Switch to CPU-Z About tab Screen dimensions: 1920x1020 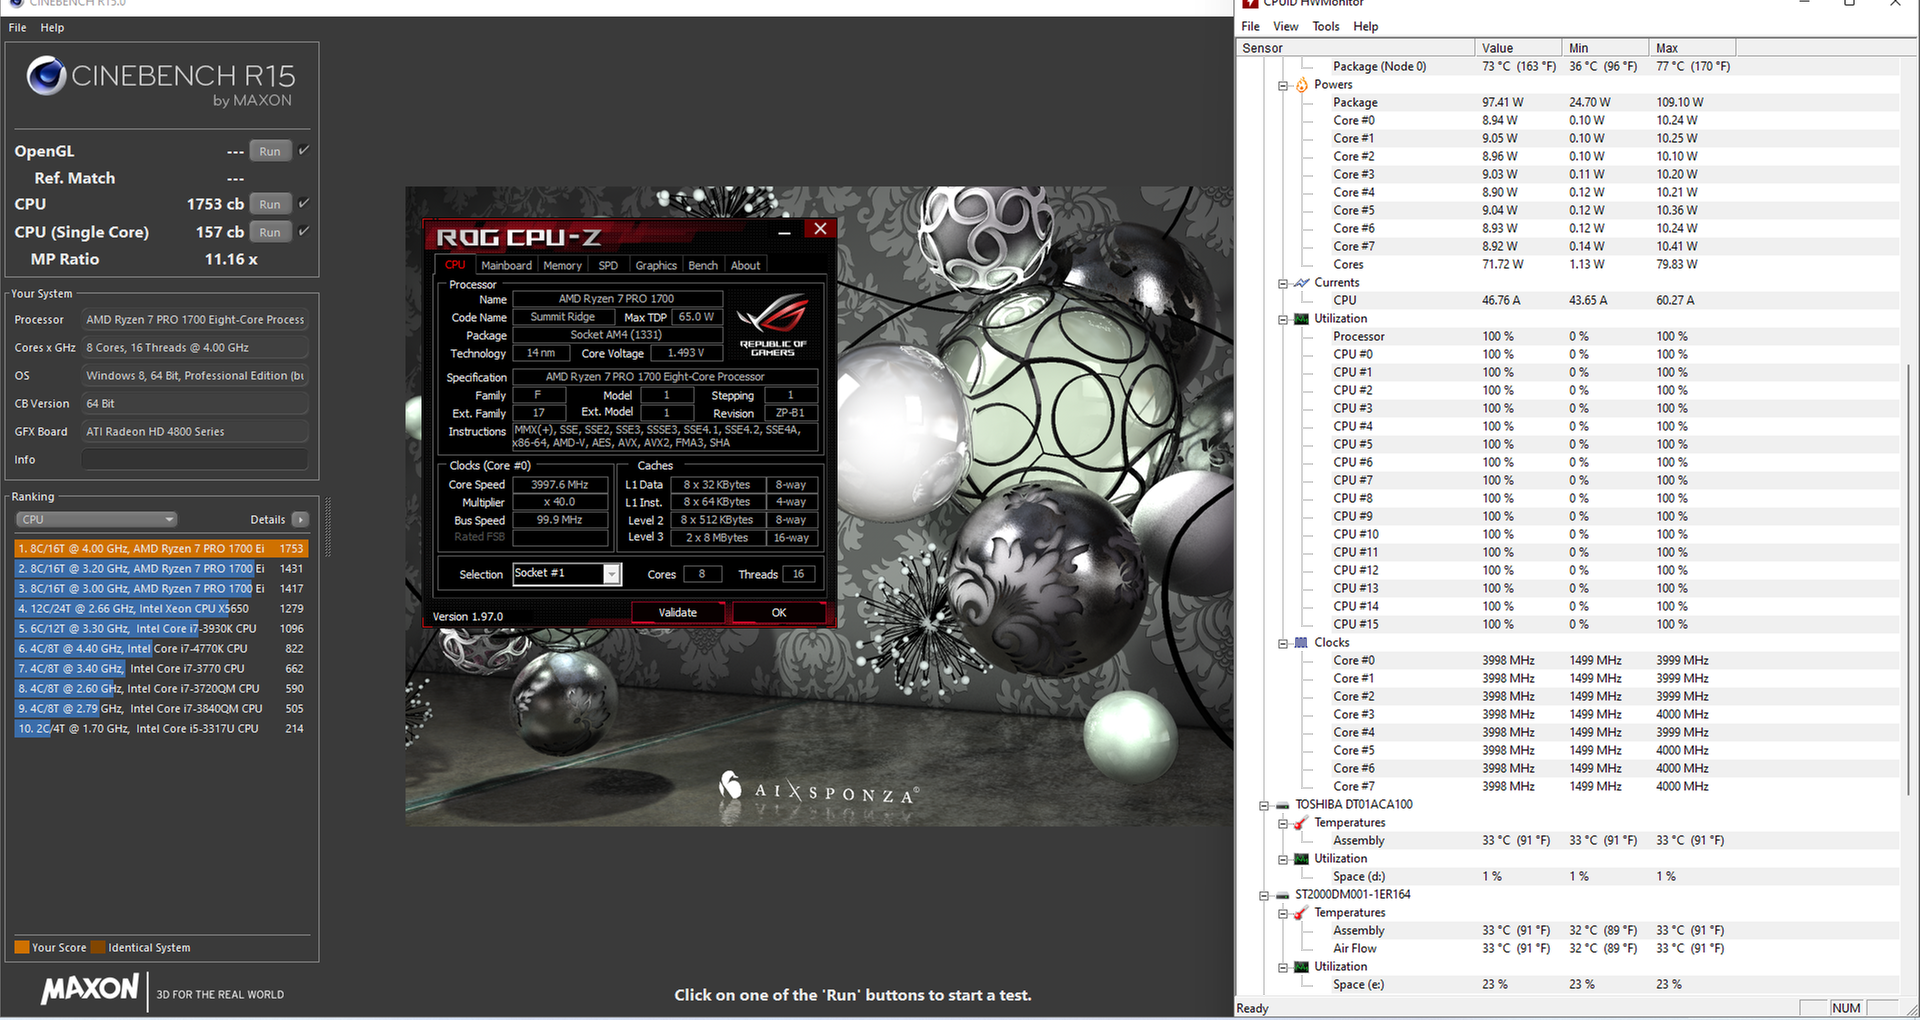coord(745,266)
